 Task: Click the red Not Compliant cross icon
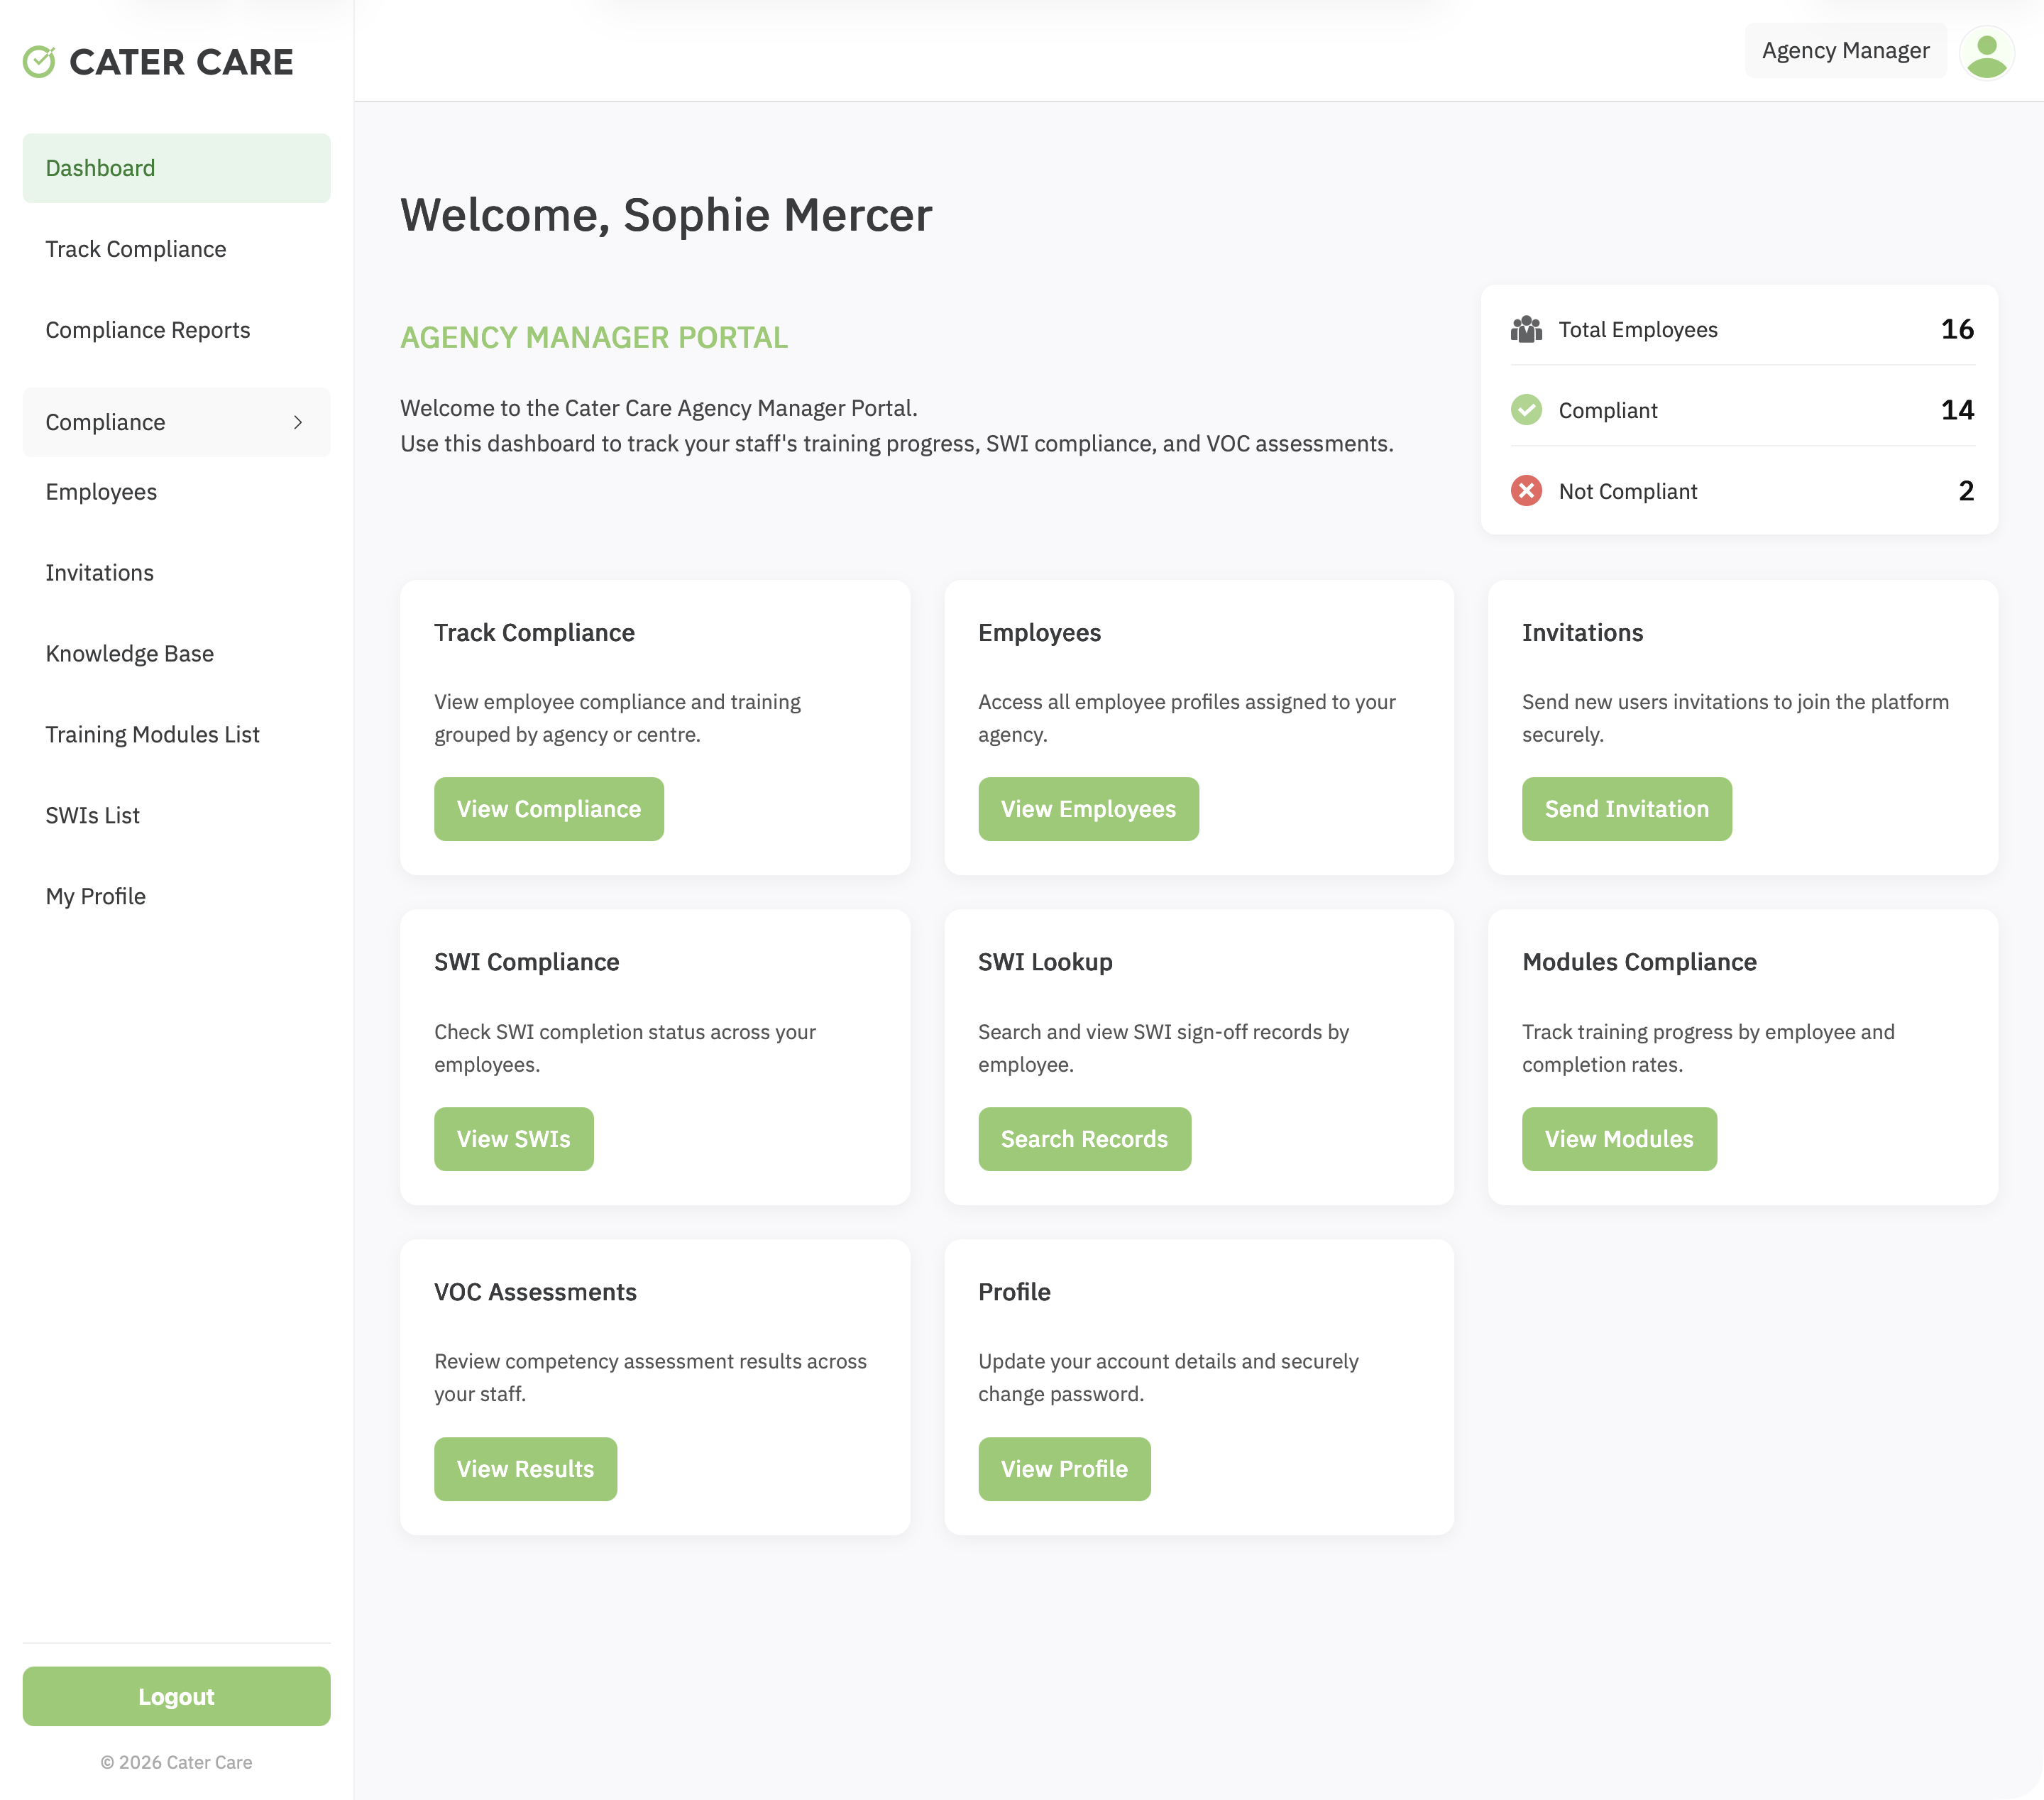click(x=1526, y=491)
